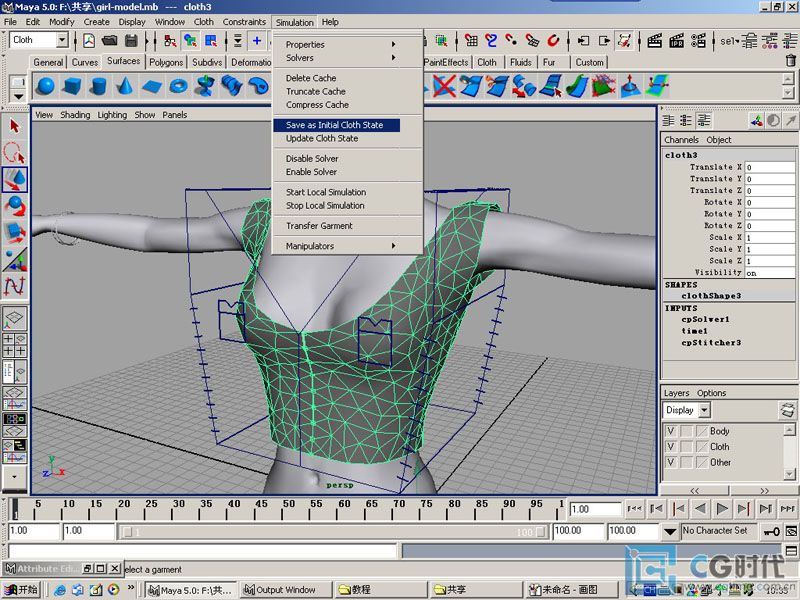Create a NURBS cube from the shelf
The image size is (800, 600).
pos(72,85)
